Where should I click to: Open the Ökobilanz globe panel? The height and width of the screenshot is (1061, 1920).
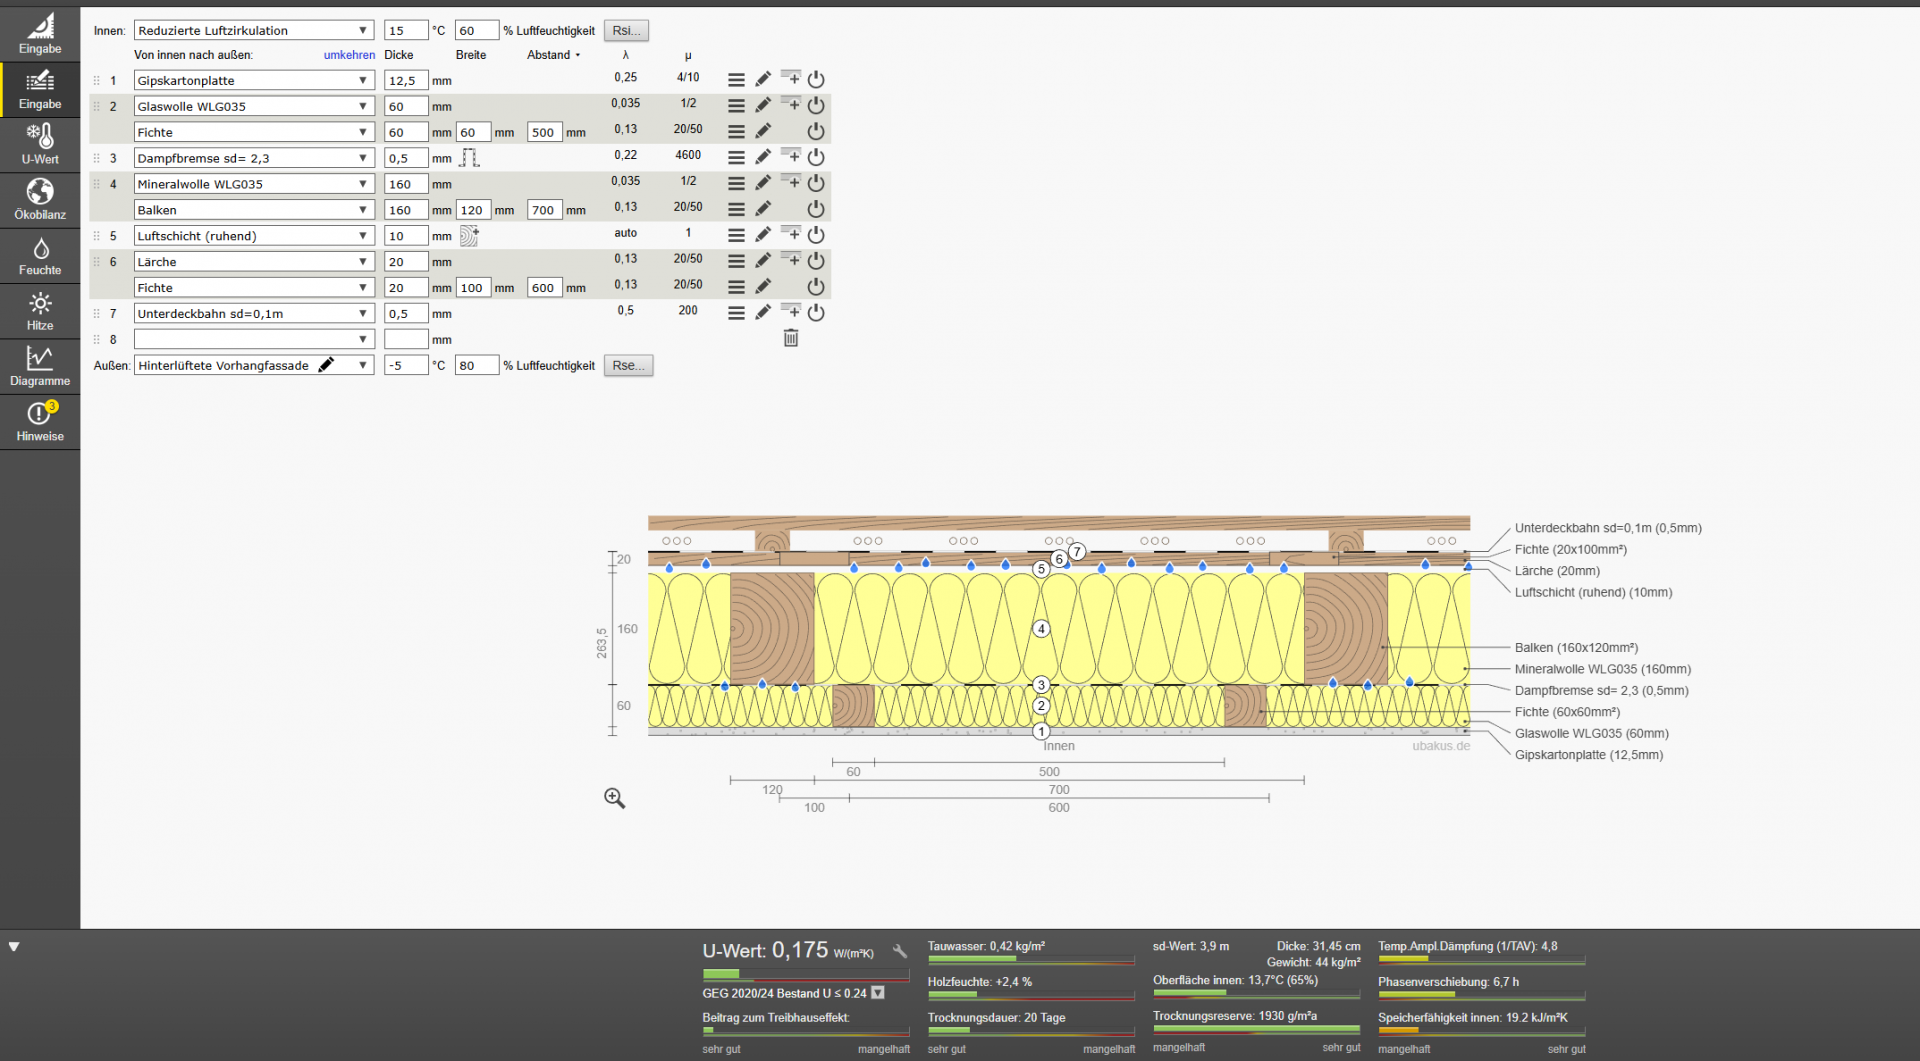tap(40, 200)
